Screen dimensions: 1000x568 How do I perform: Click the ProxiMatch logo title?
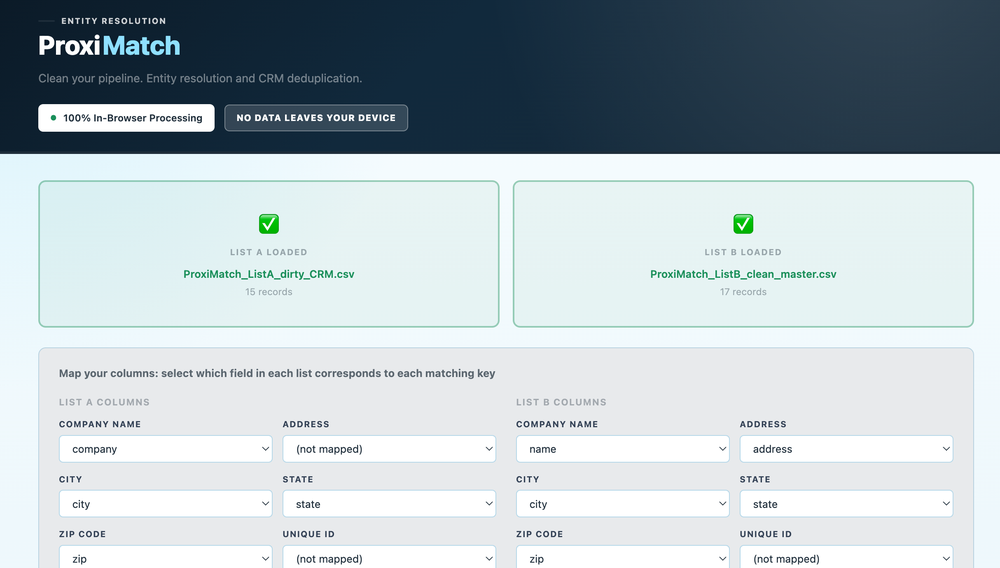(109, 46)
